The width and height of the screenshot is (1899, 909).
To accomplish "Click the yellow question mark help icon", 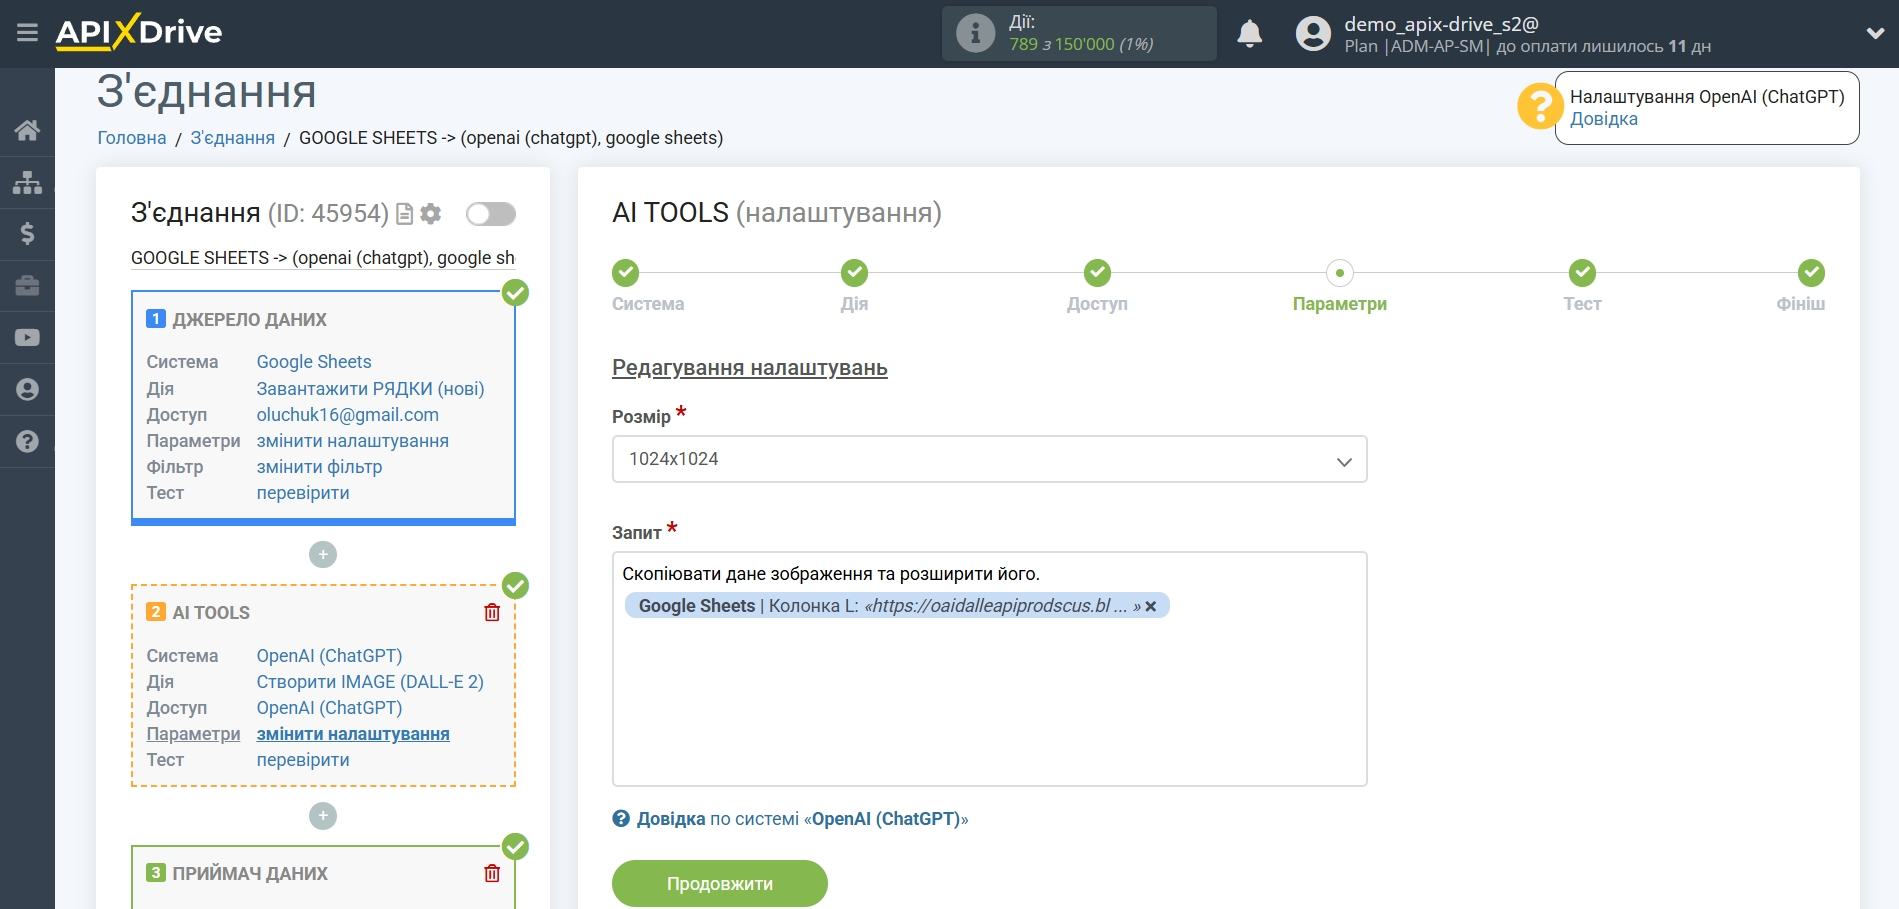I will [1539, 106].
